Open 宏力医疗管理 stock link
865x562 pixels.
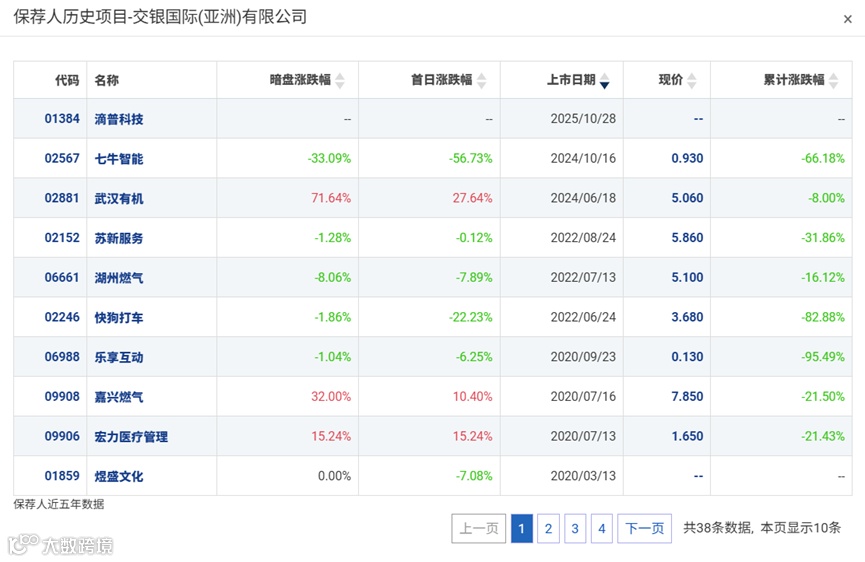(x=131, y=437)
